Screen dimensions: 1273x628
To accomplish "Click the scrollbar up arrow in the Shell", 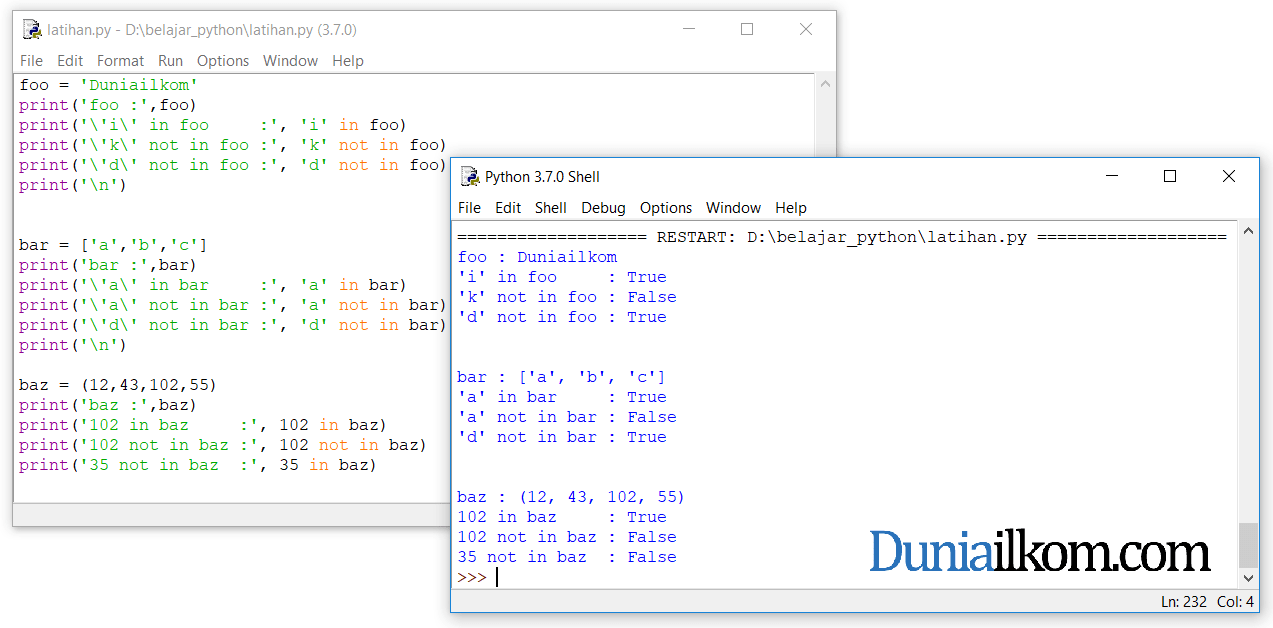I will 1247,229.
